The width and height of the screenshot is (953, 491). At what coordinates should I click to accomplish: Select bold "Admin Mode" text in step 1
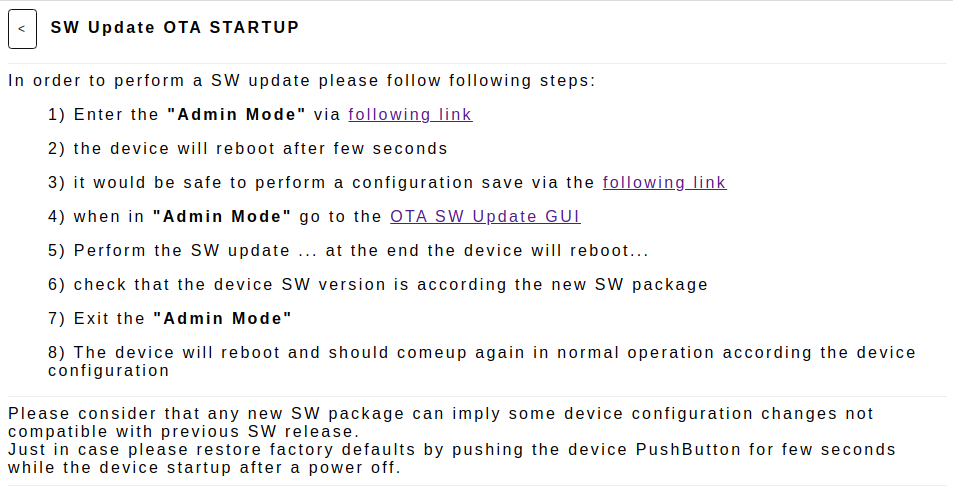(236, 114)
